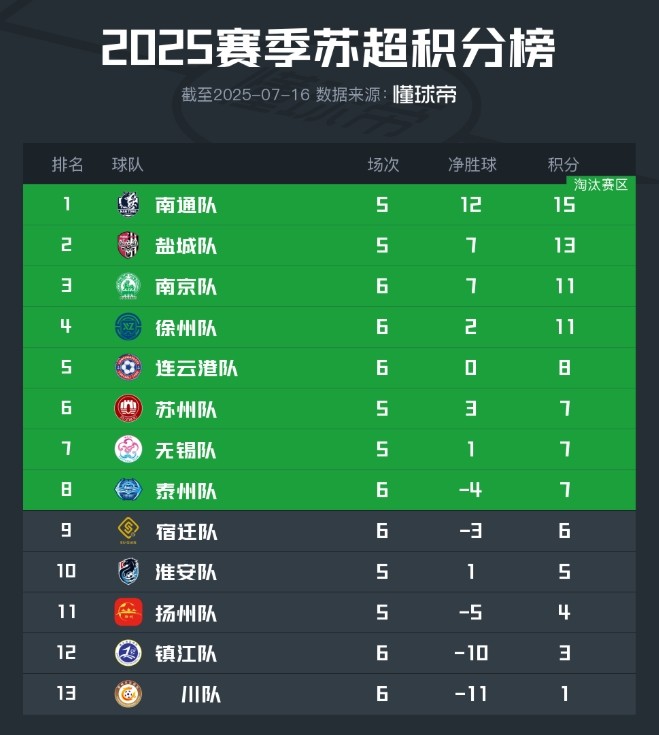The height and width of the screenshot is (735, 659).
Task: Click the 南通队 team logo
Action: tap(129, 205)
